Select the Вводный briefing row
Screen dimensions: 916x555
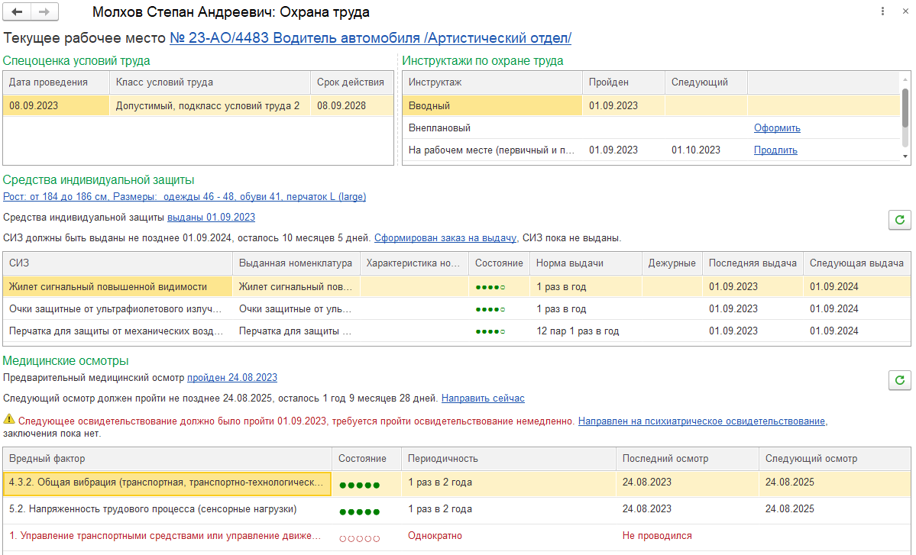tap(492, 106)
